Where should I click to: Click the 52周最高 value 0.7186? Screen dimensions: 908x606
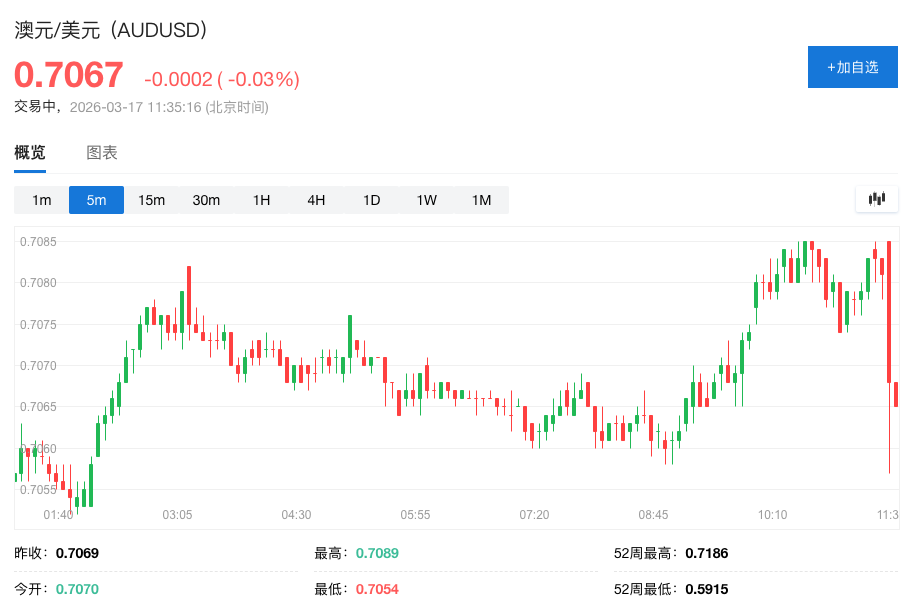(x=707, y=552)
